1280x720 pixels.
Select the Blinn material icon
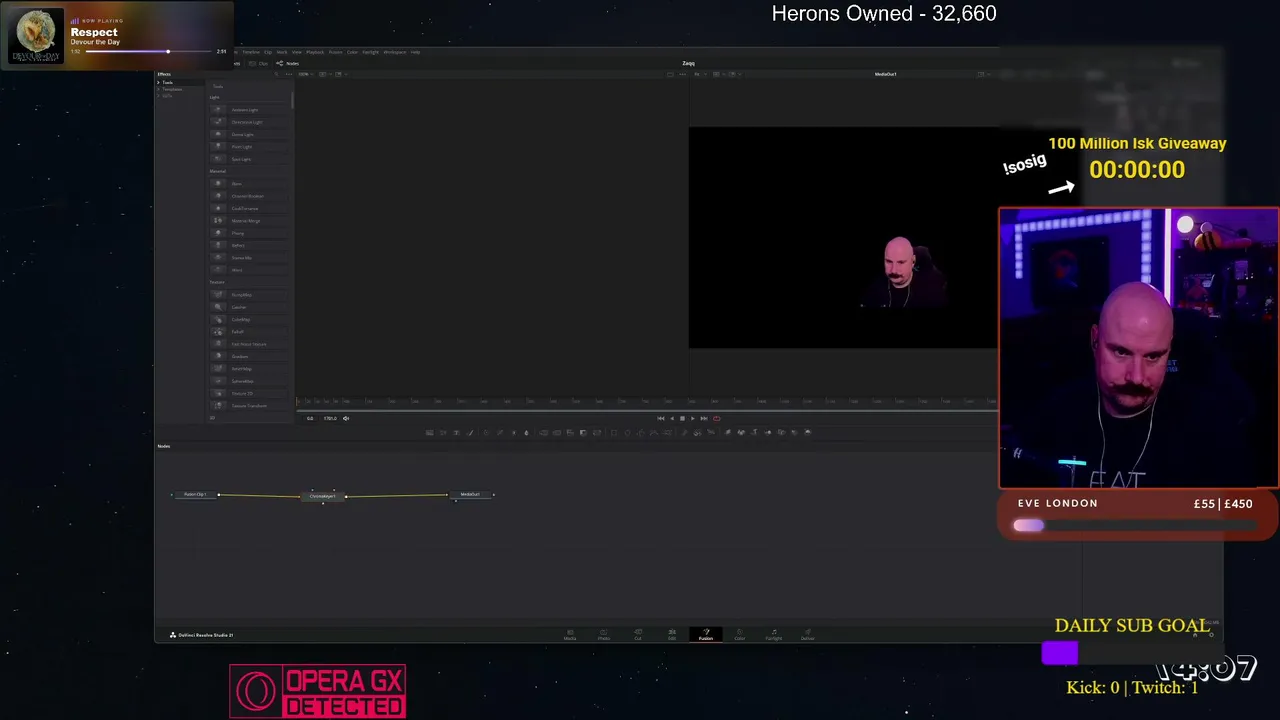click(x=218, y=184)
